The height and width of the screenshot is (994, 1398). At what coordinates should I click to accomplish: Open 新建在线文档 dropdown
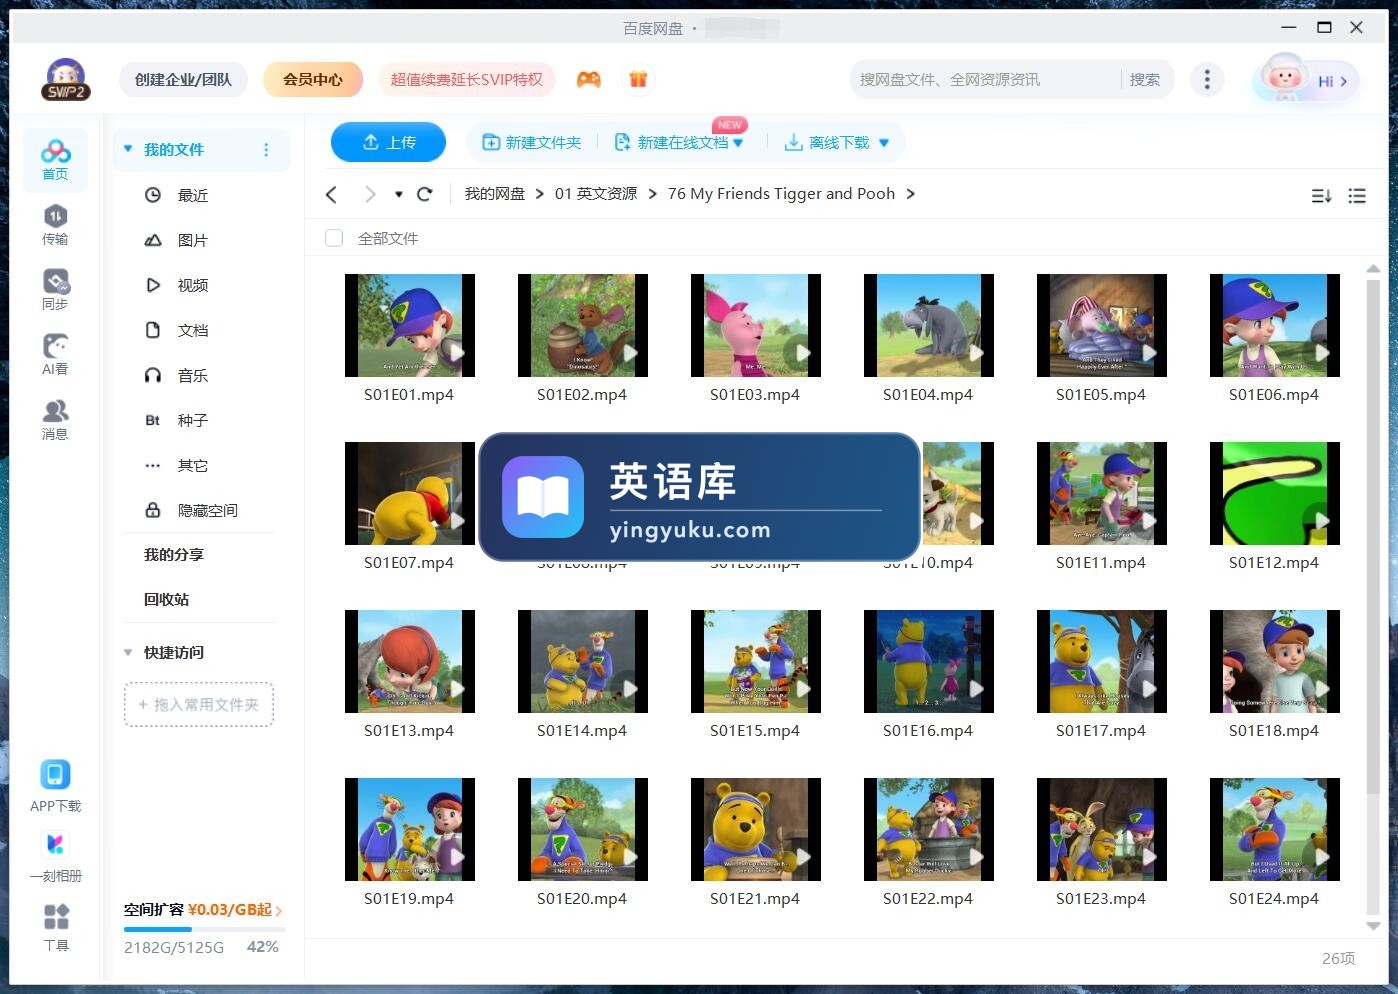point(738,143)
